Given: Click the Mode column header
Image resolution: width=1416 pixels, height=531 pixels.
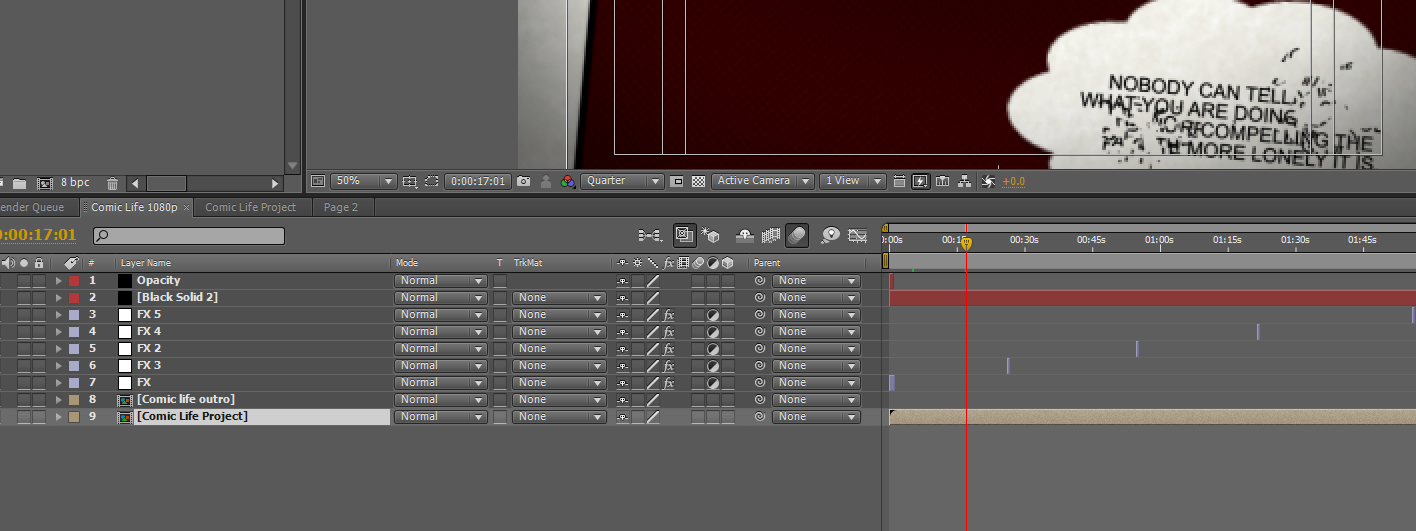Looking at the screenshot, I should click(407, 263).
